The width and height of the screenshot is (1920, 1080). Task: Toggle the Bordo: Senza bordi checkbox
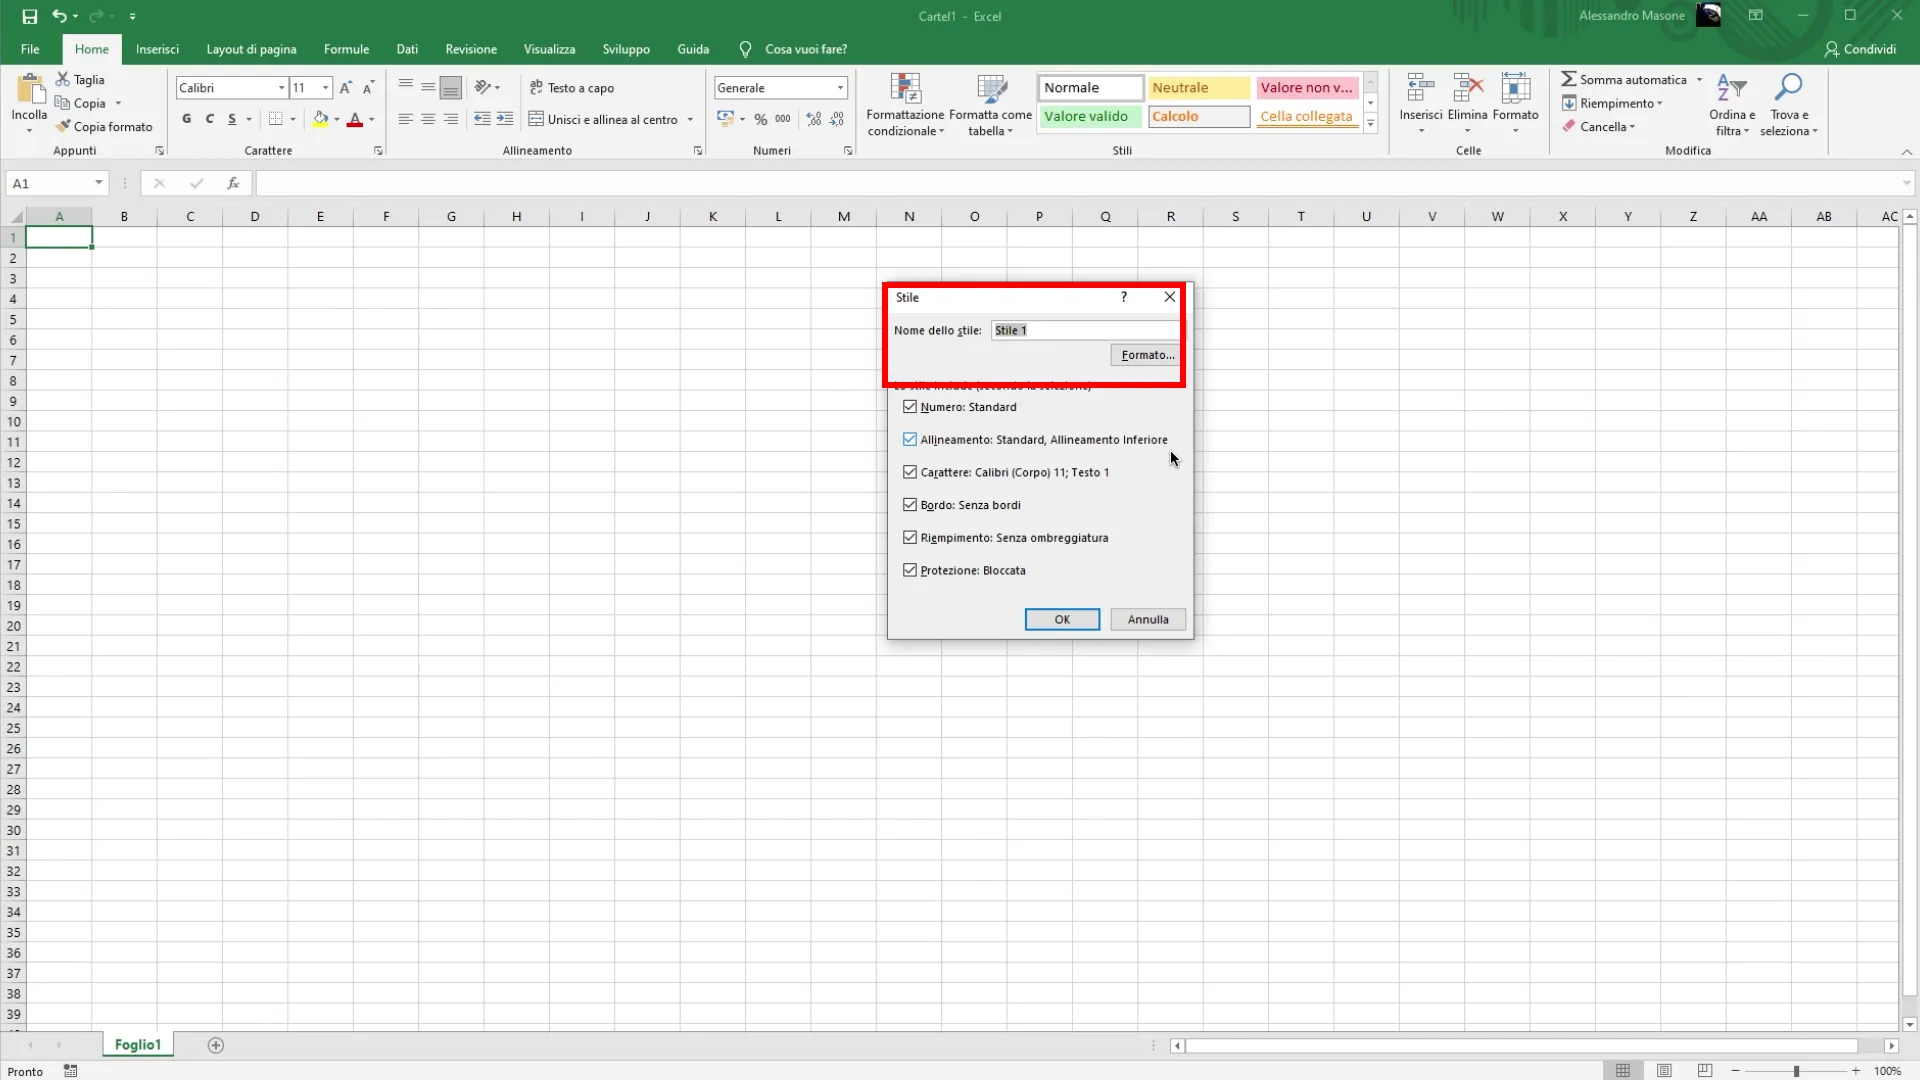coord(910,505)
